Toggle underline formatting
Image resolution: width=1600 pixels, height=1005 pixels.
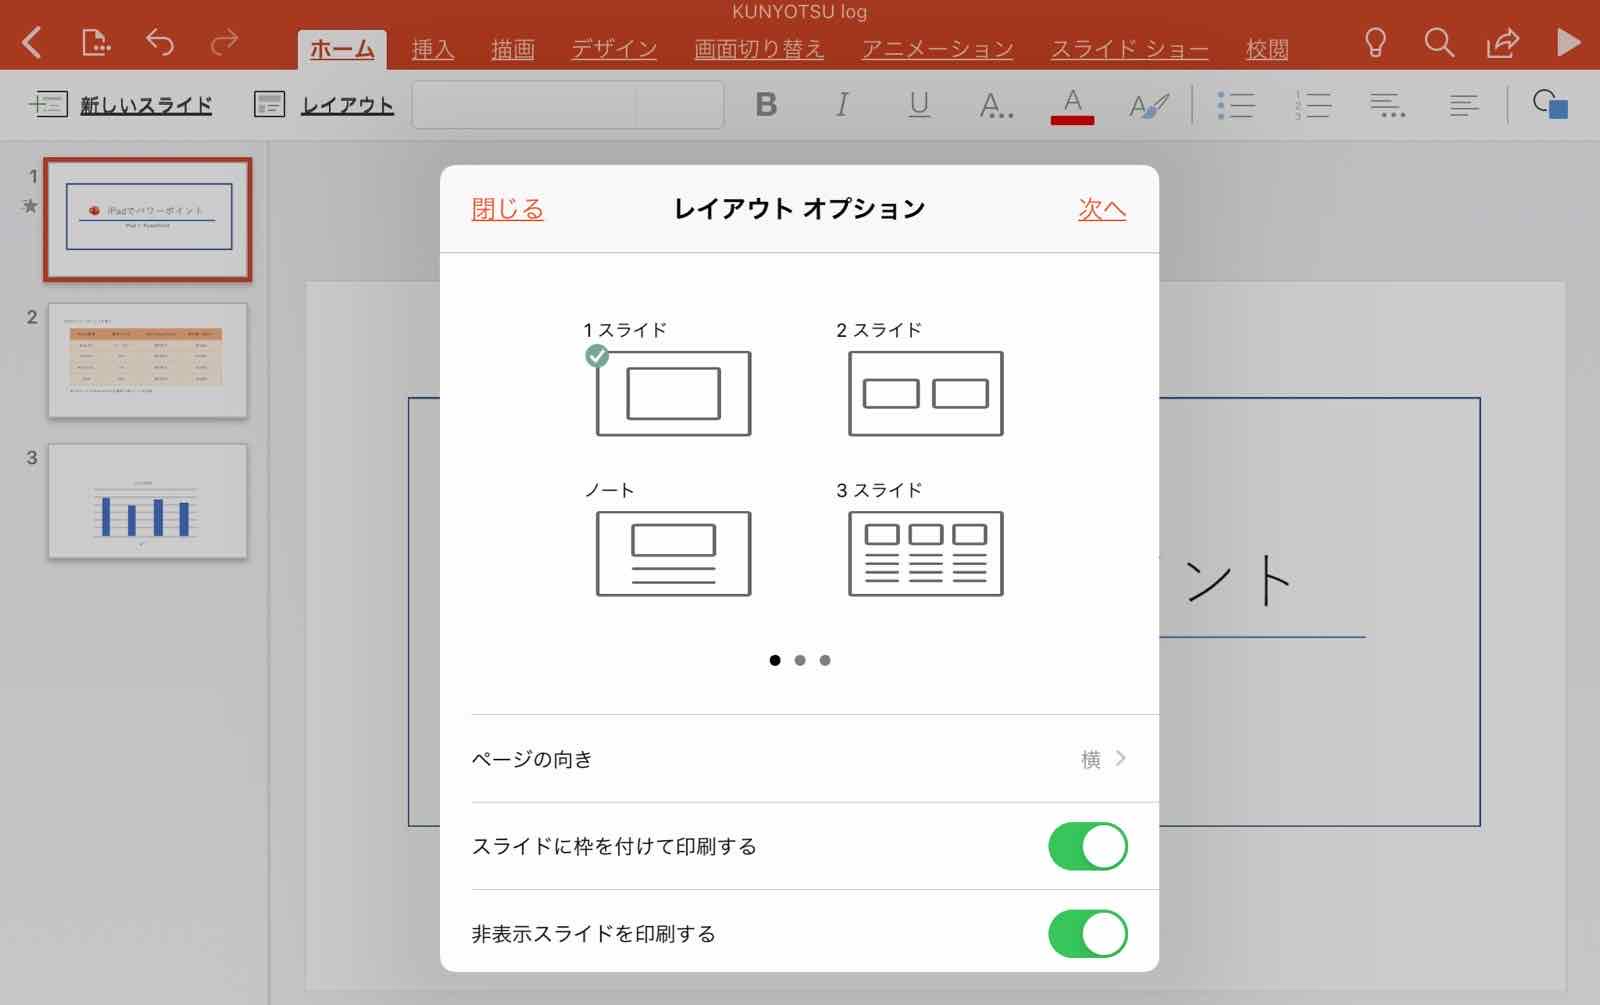click(x=919, y=104)
